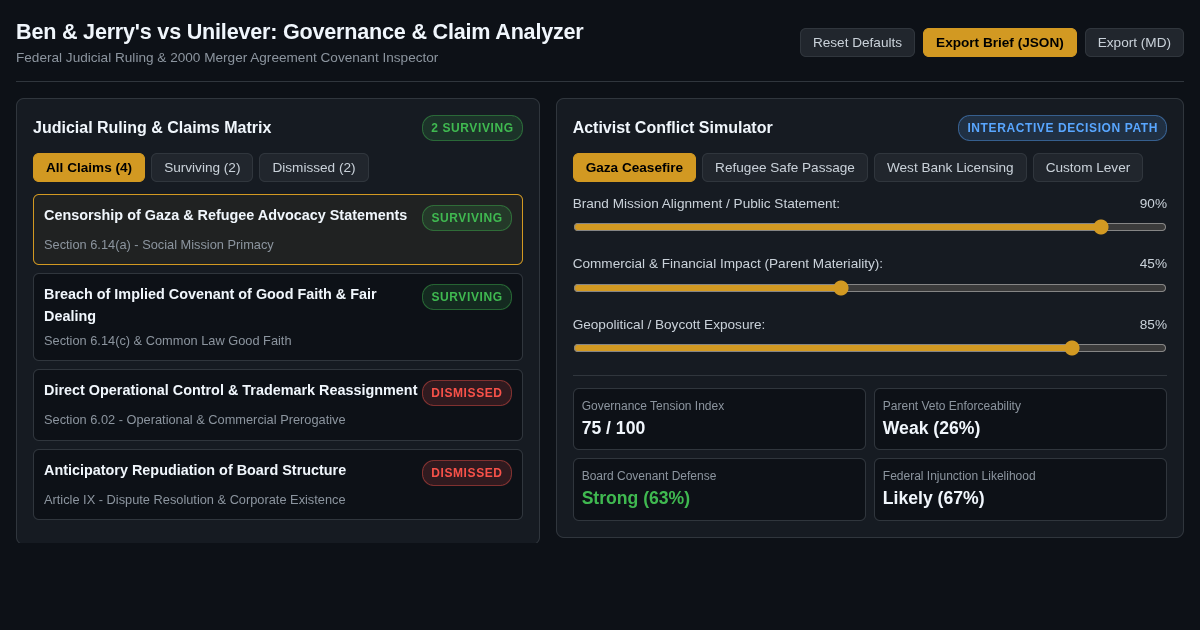Click the 'Commercial & Financial Impact' label
Image resolution: width=1200 pixels, height=630 pixels.
pyautogui.click(x=728, y=264)
